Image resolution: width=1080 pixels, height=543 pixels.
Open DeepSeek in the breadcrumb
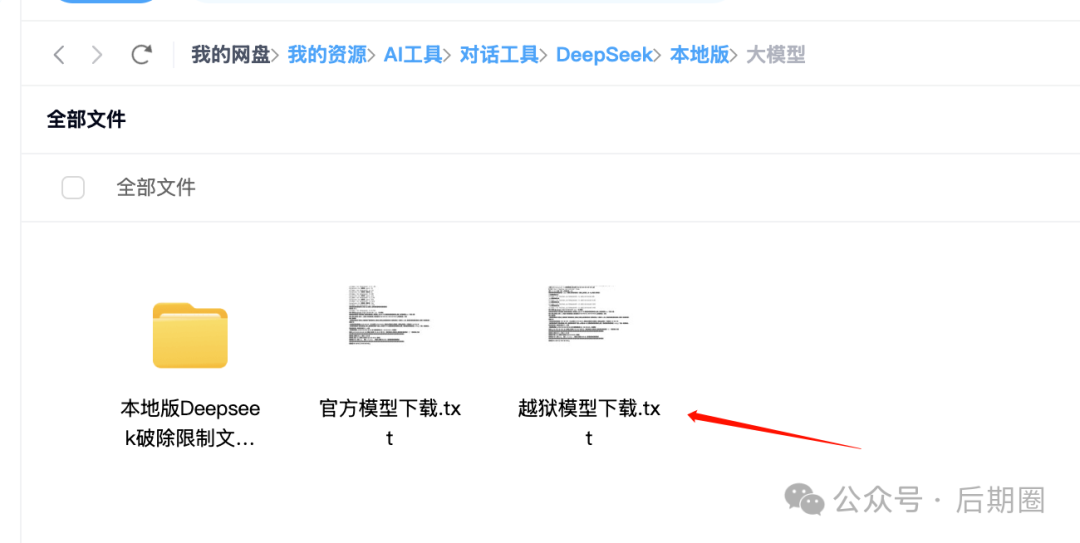tap(604, 54)
